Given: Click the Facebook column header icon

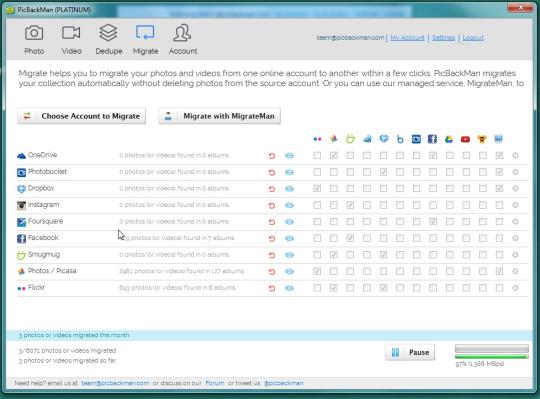Looking at the screenshot, I should click(x=433, y=139).
